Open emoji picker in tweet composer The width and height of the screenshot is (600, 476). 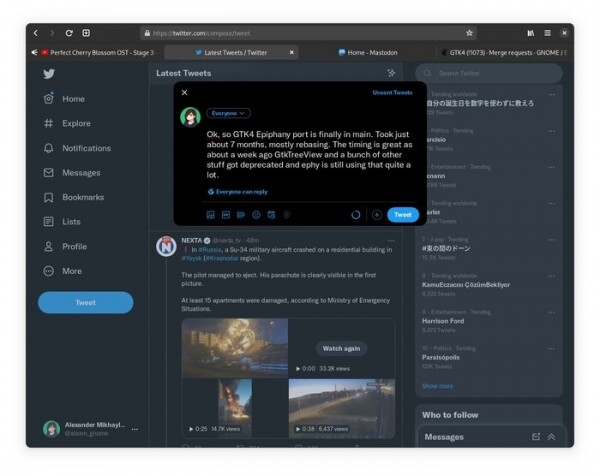coord(256,214)
